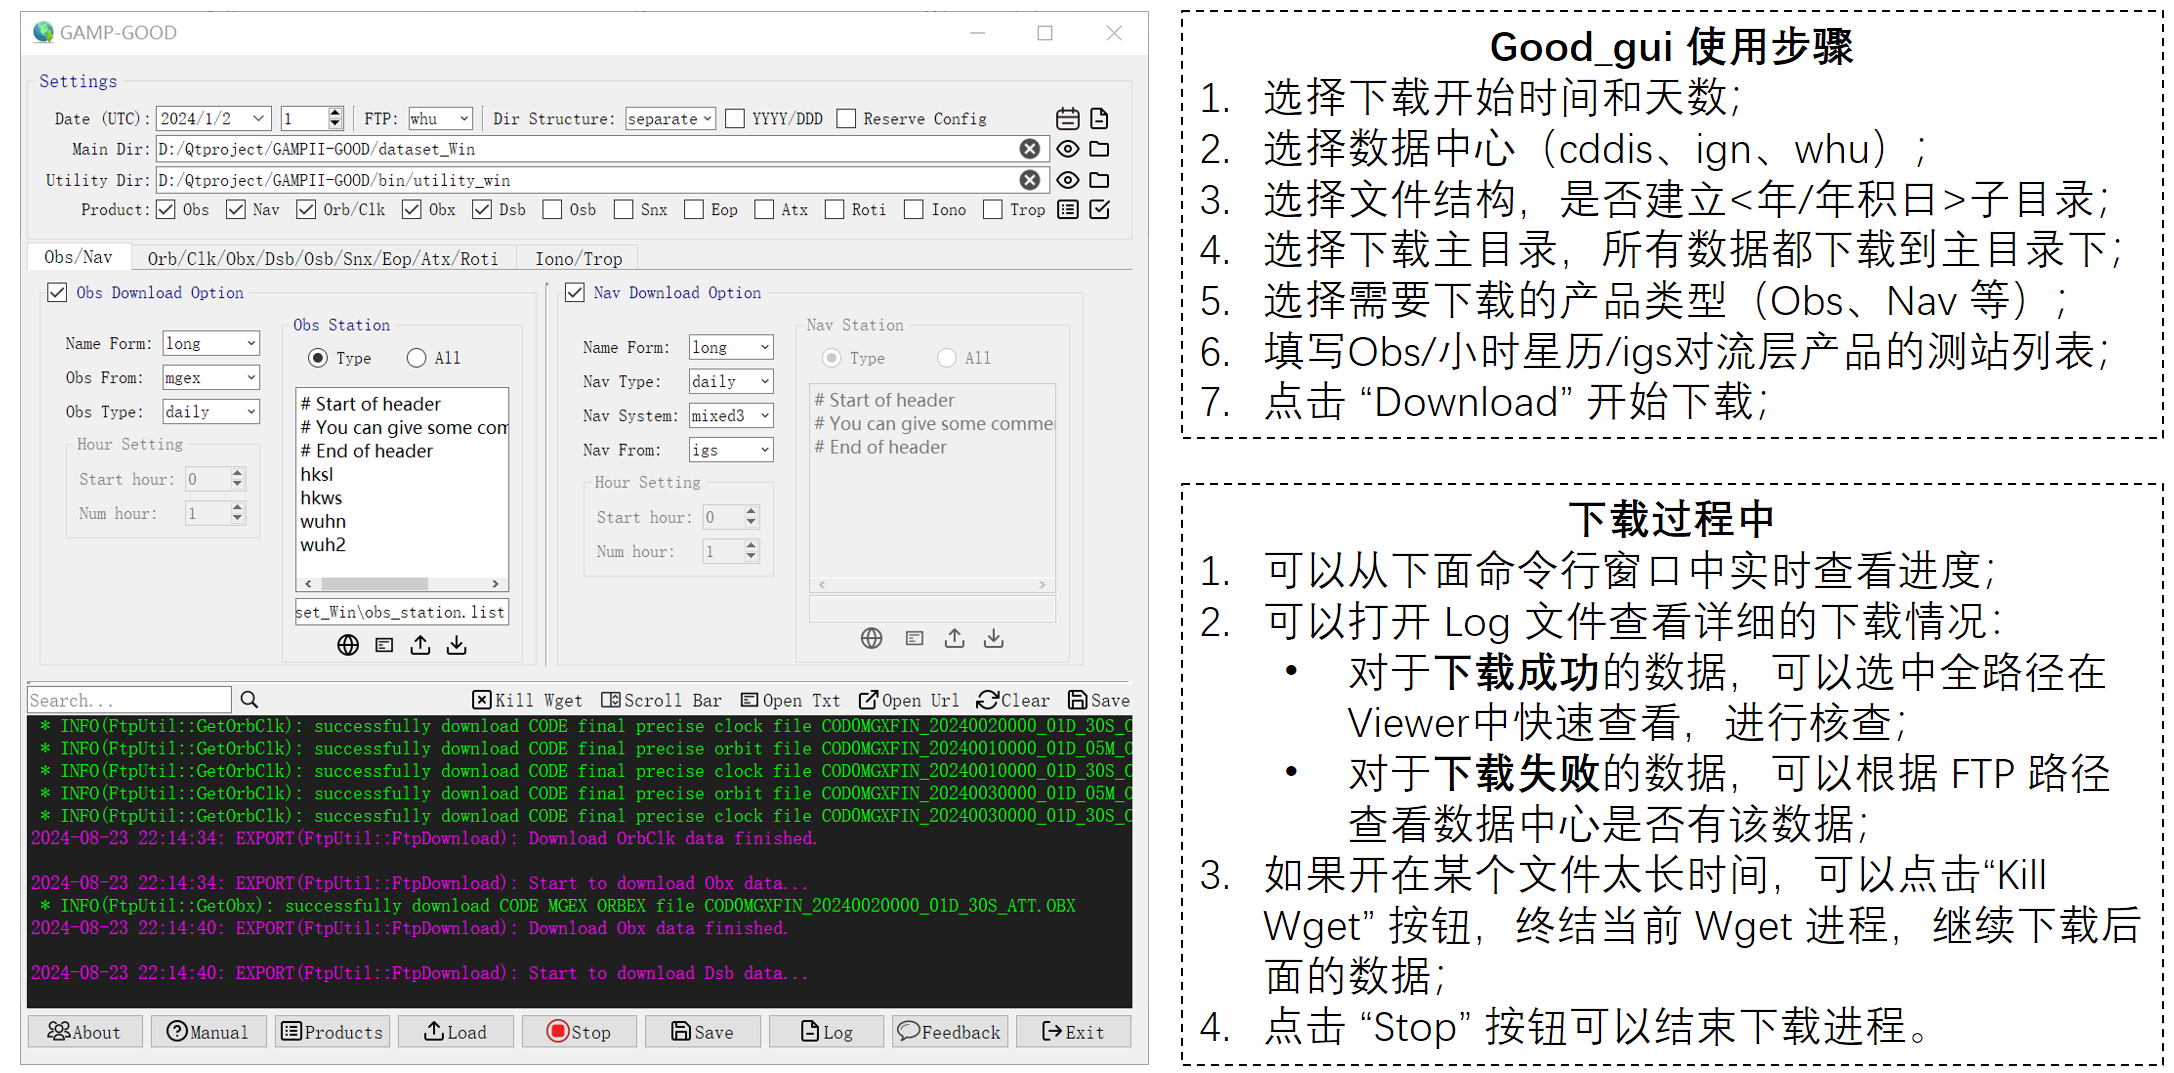Click download icon under Obs Station list

pyautogui.click(x=457, y=645)
